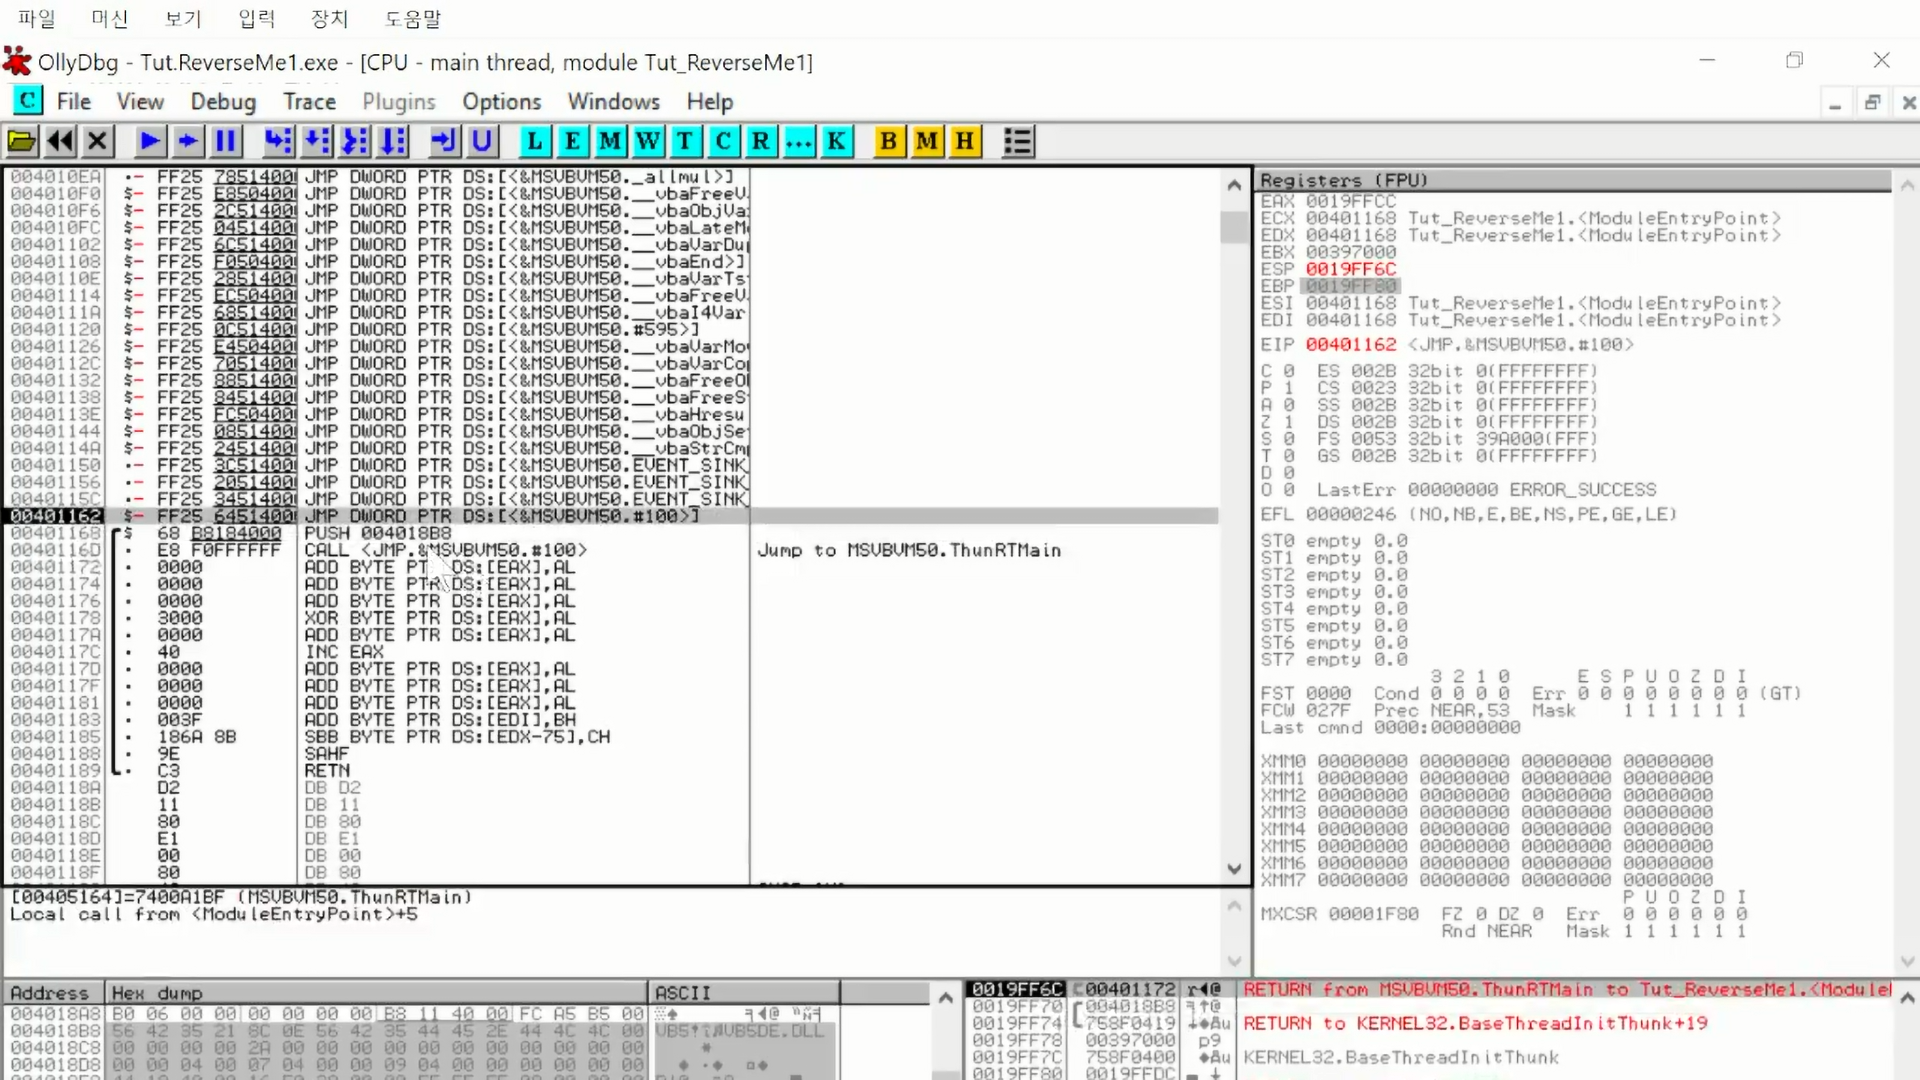Click the EIP register value 00401162
Viewport: 1920px width, 1080px height.
click(1350, 344)
